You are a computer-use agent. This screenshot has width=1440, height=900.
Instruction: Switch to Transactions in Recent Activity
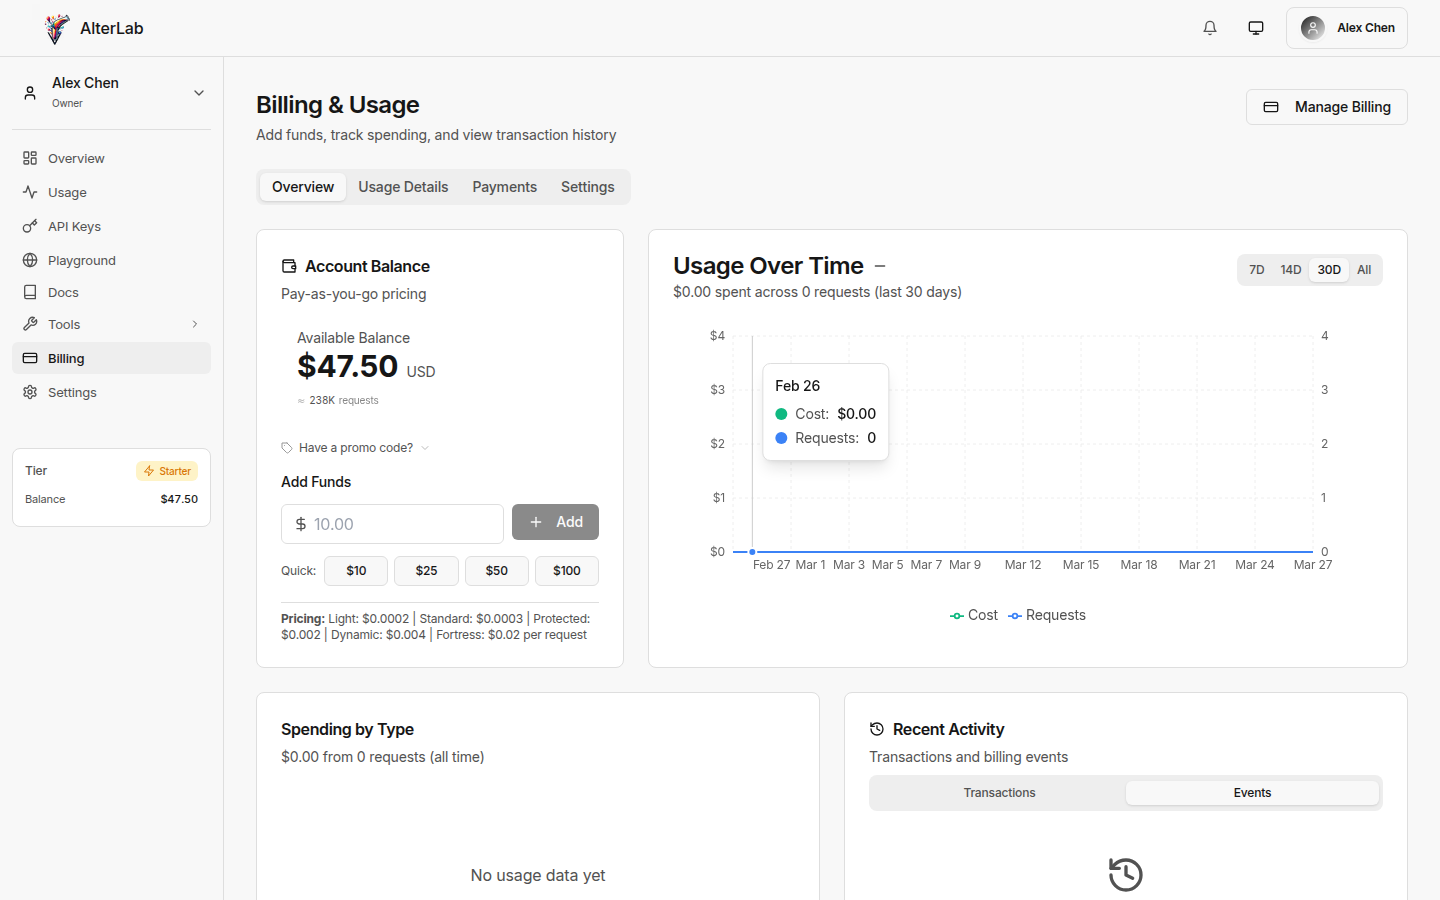point(999,793)
